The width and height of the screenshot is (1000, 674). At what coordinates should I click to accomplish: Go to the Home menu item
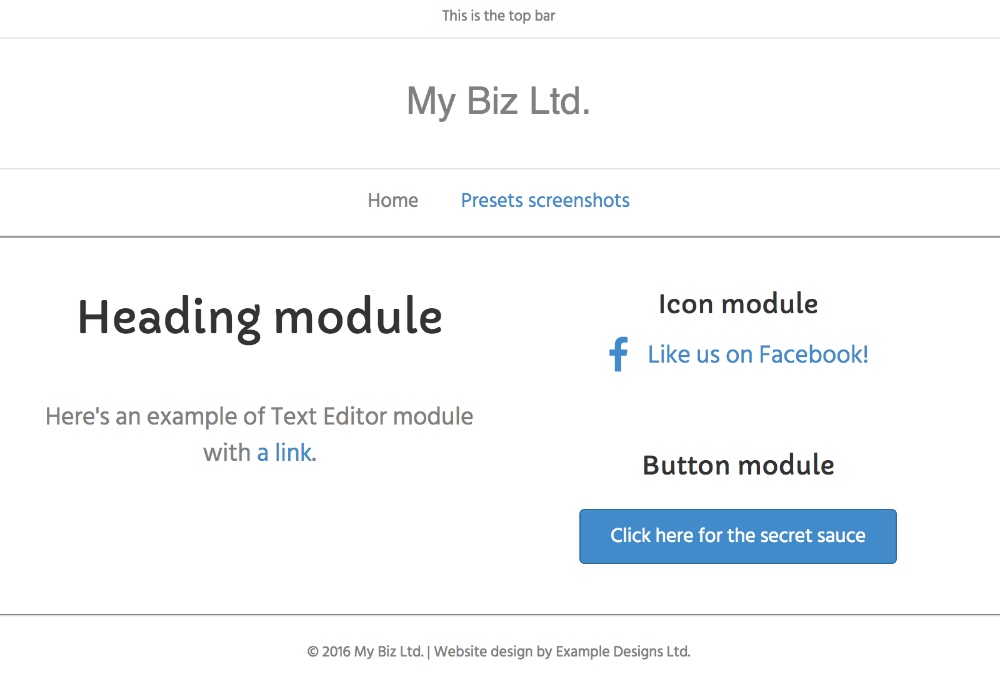click(x=393, y=201)
